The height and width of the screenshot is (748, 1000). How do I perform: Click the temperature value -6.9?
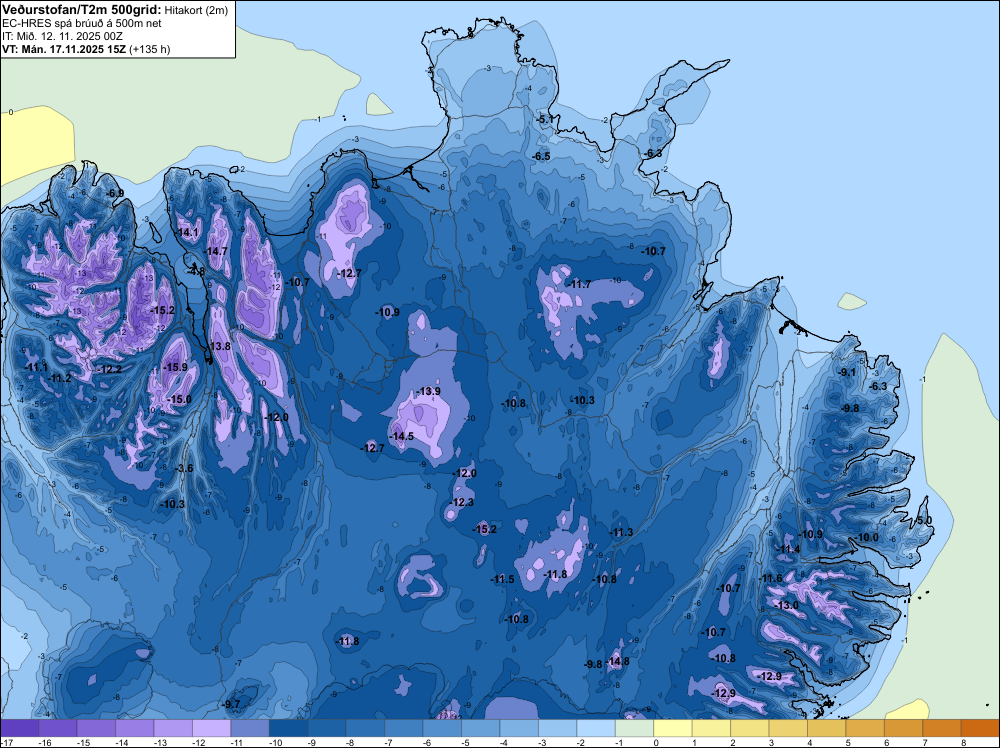116,193
